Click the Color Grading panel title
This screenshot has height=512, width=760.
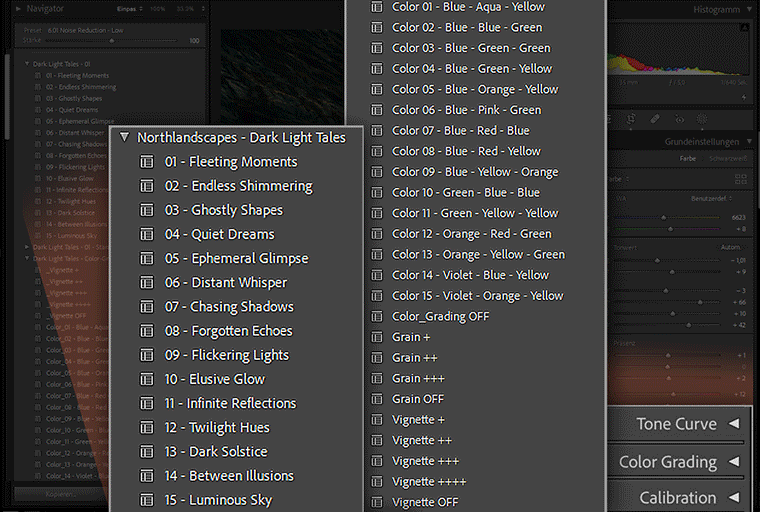668,462
